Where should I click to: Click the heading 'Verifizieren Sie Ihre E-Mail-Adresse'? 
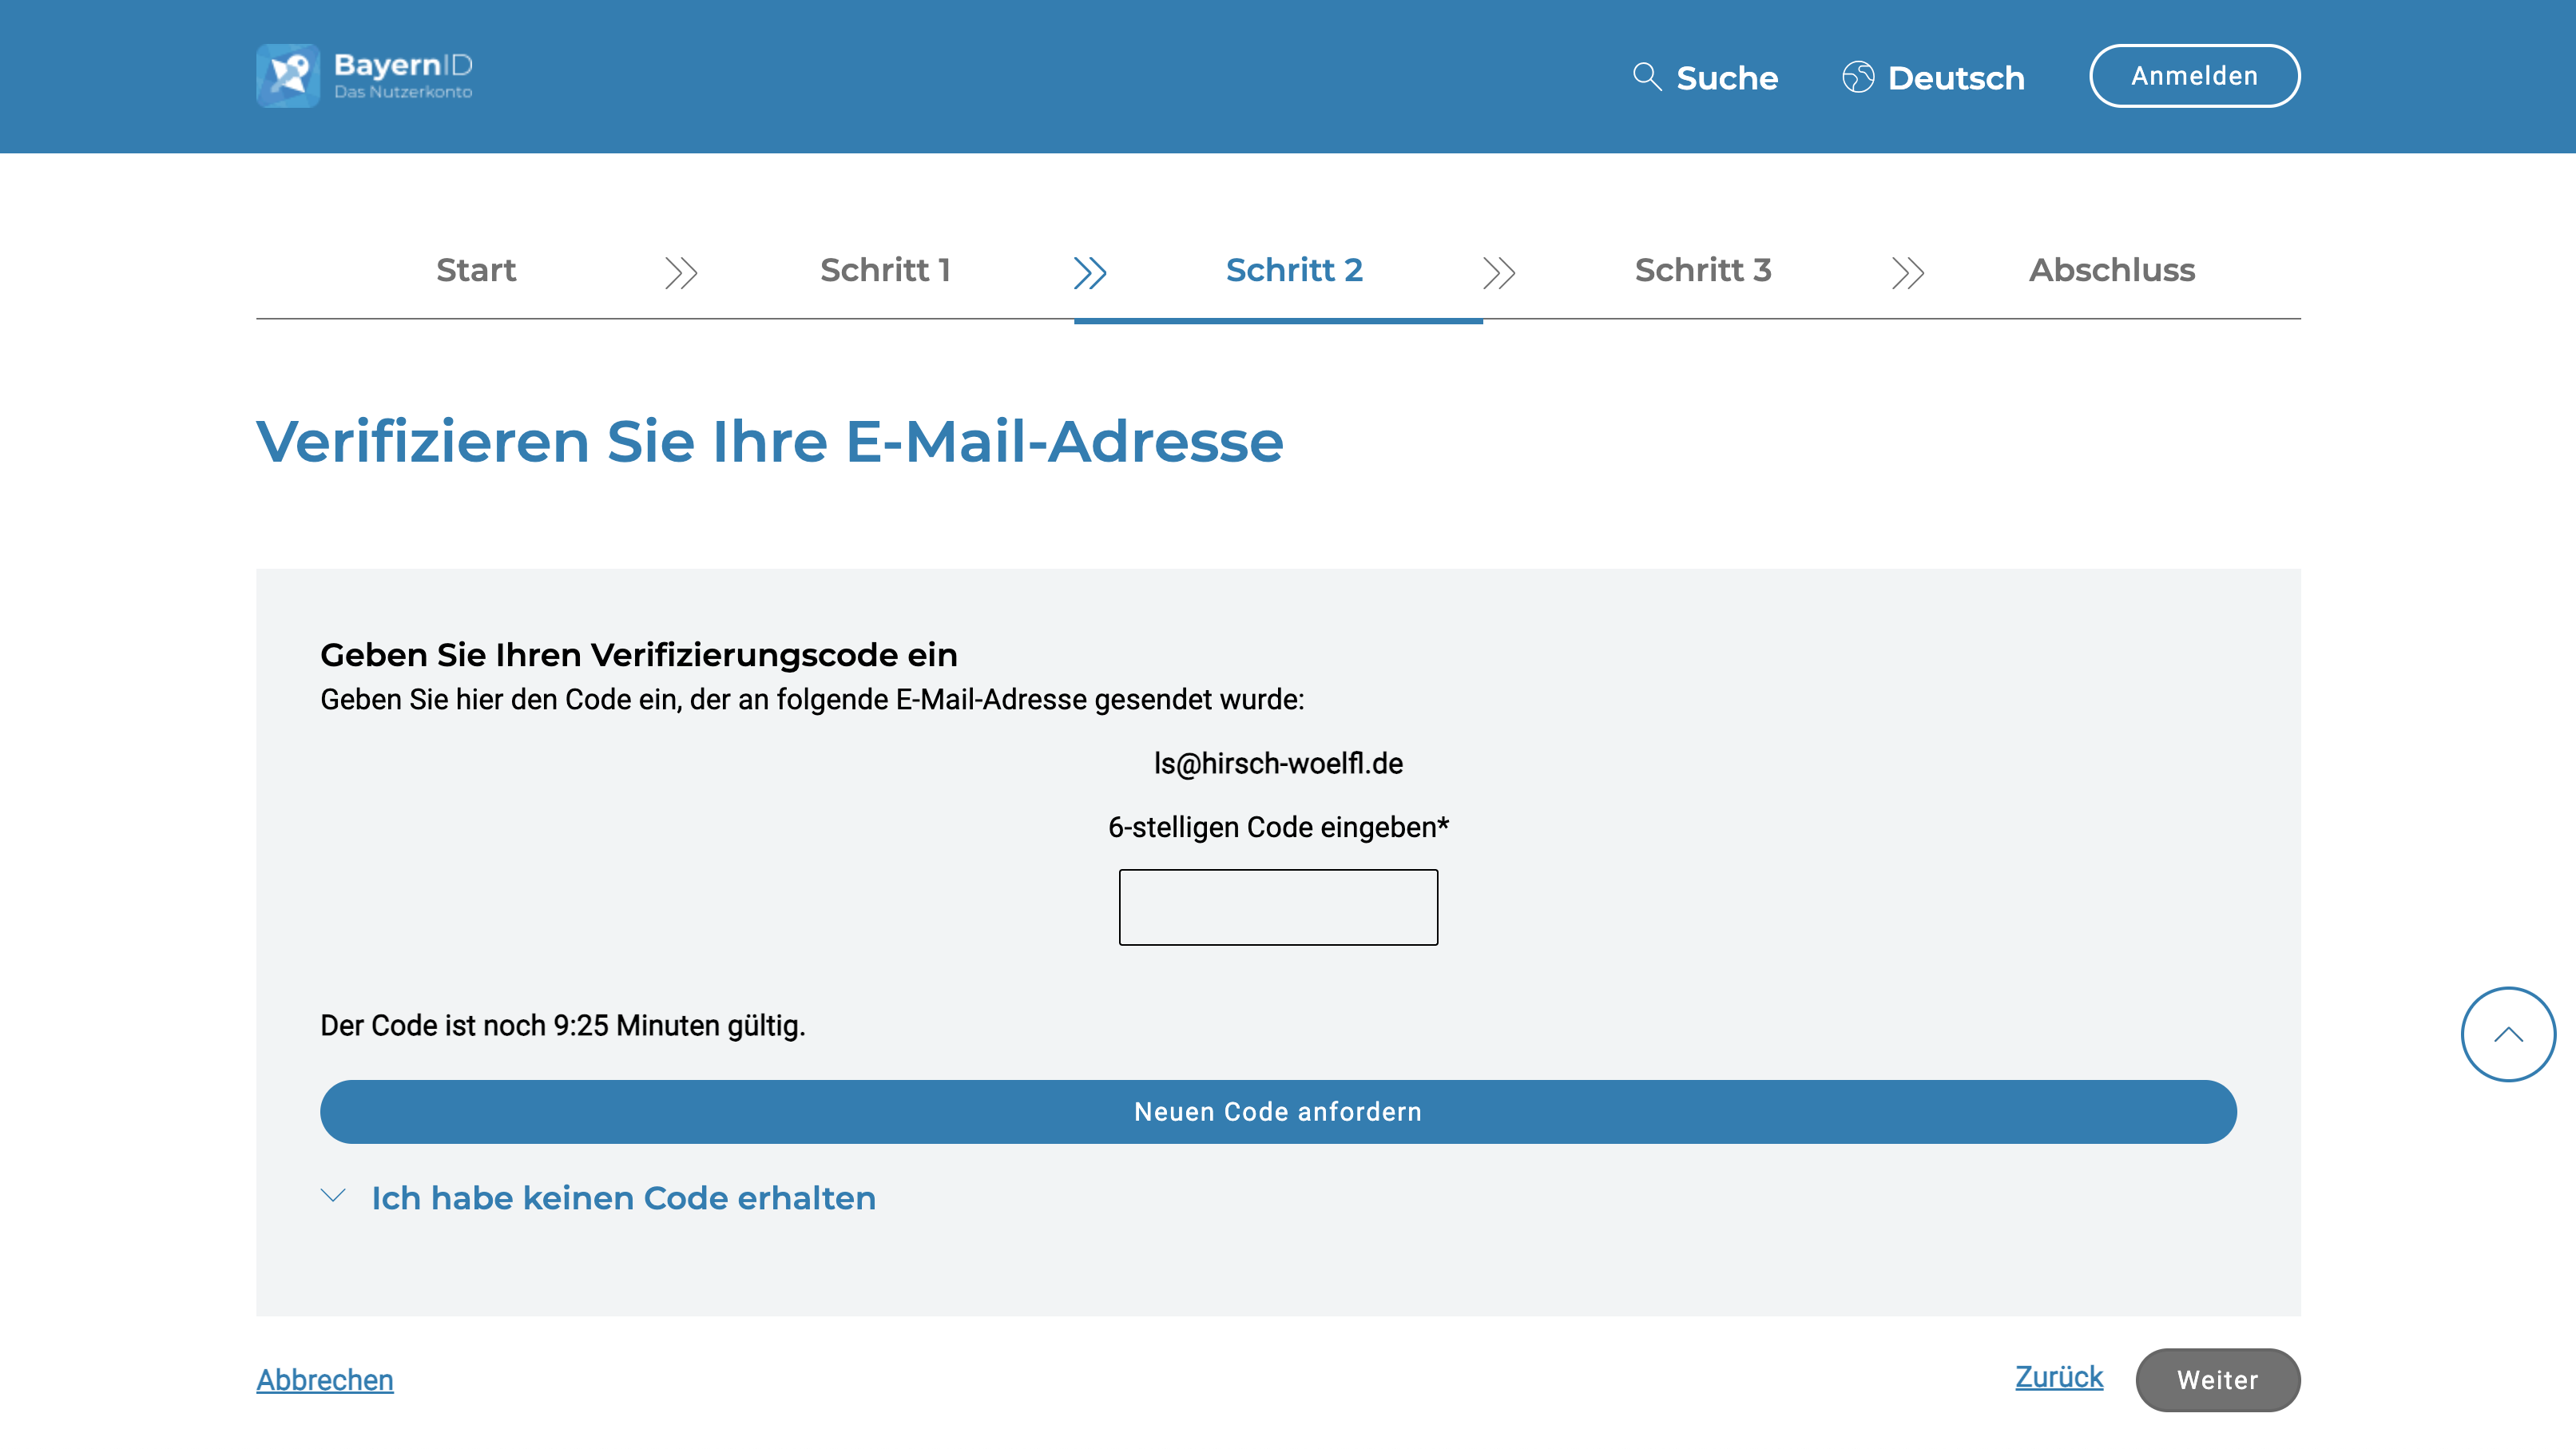pyautogui.click(x=770, y=441)
